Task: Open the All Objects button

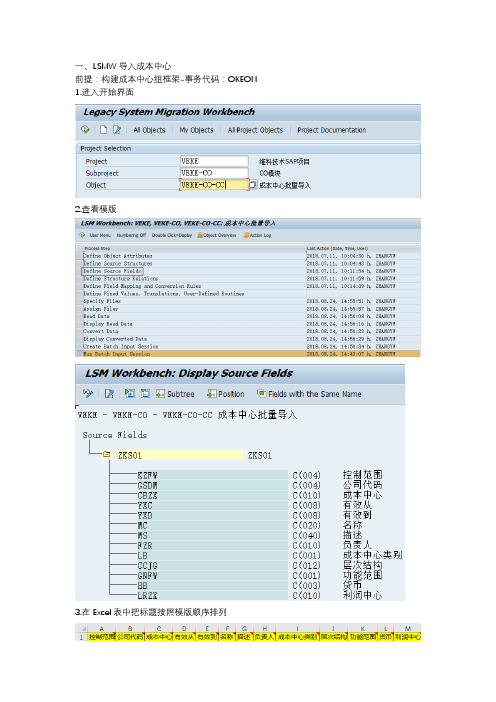Action: pos(149,130)
